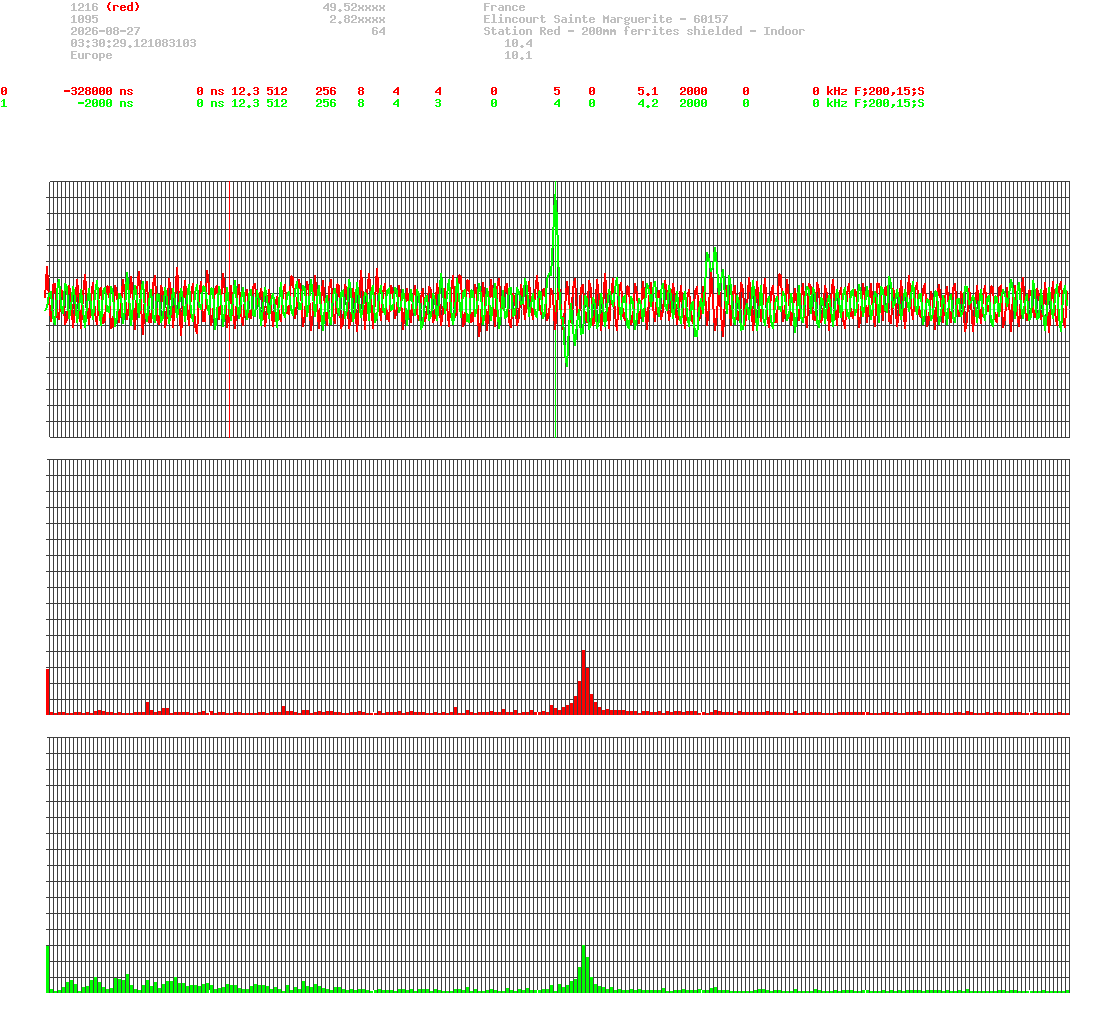Select the "10.4" version value

(x=518, y=43)
